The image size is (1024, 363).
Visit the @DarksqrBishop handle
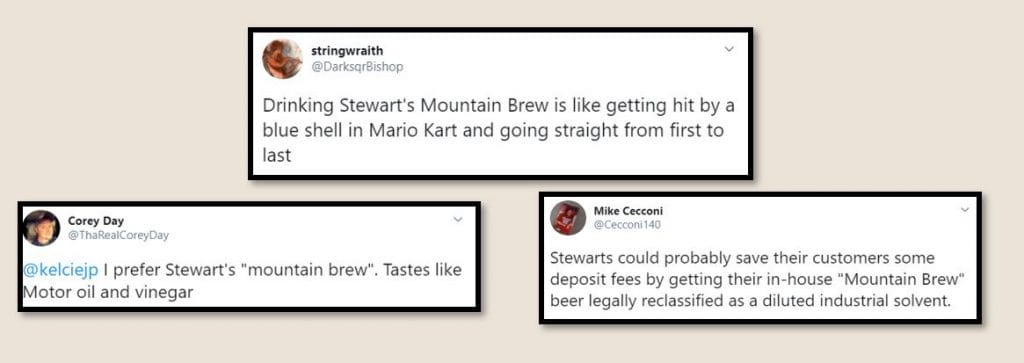[x=357, y=67]
